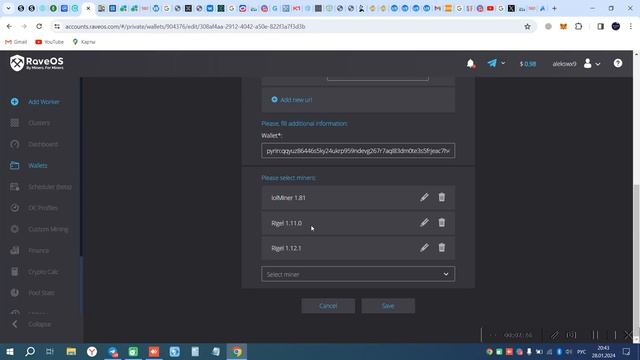Screen dimensions: 640x360
Task: Edit the Rigel 1.12.1 miner entry
Action: [x=424, y=248]
